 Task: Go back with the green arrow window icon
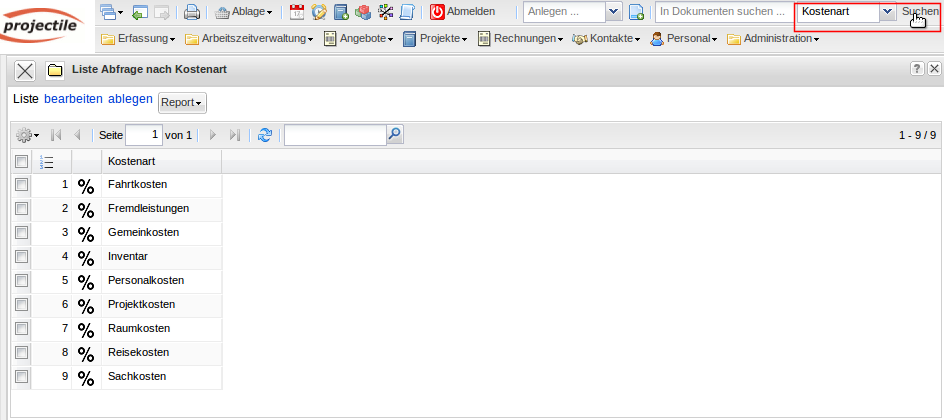point(139,11)
